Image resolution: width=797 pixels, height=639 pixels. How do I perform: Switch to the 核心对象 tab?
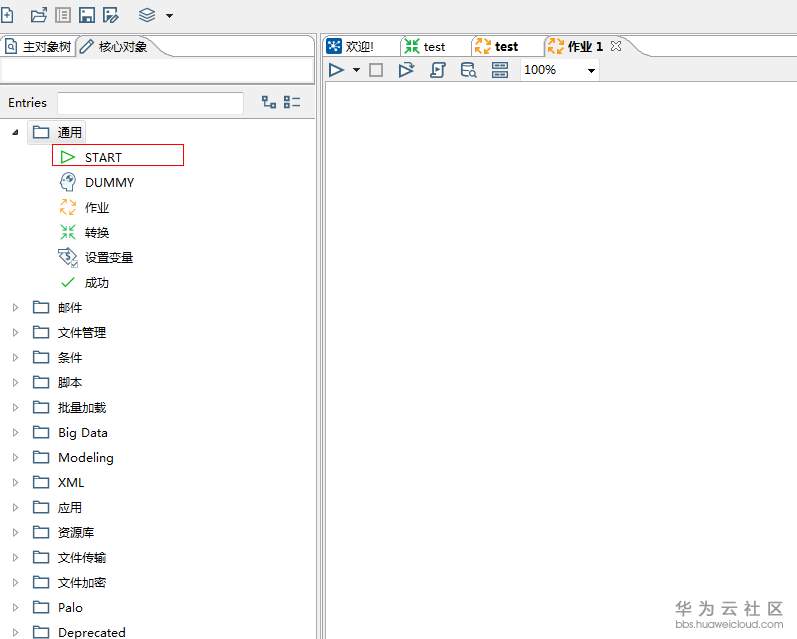tap(114, 47)
